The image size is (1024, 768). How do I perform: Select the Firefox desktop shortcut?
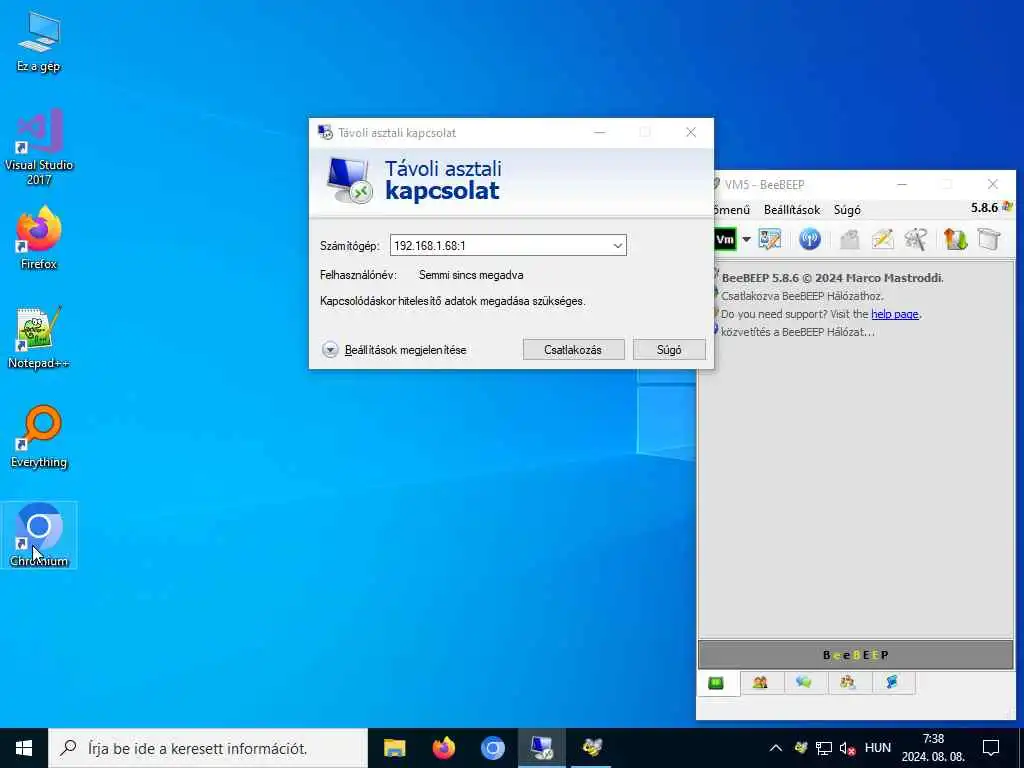tap(39, 238)
